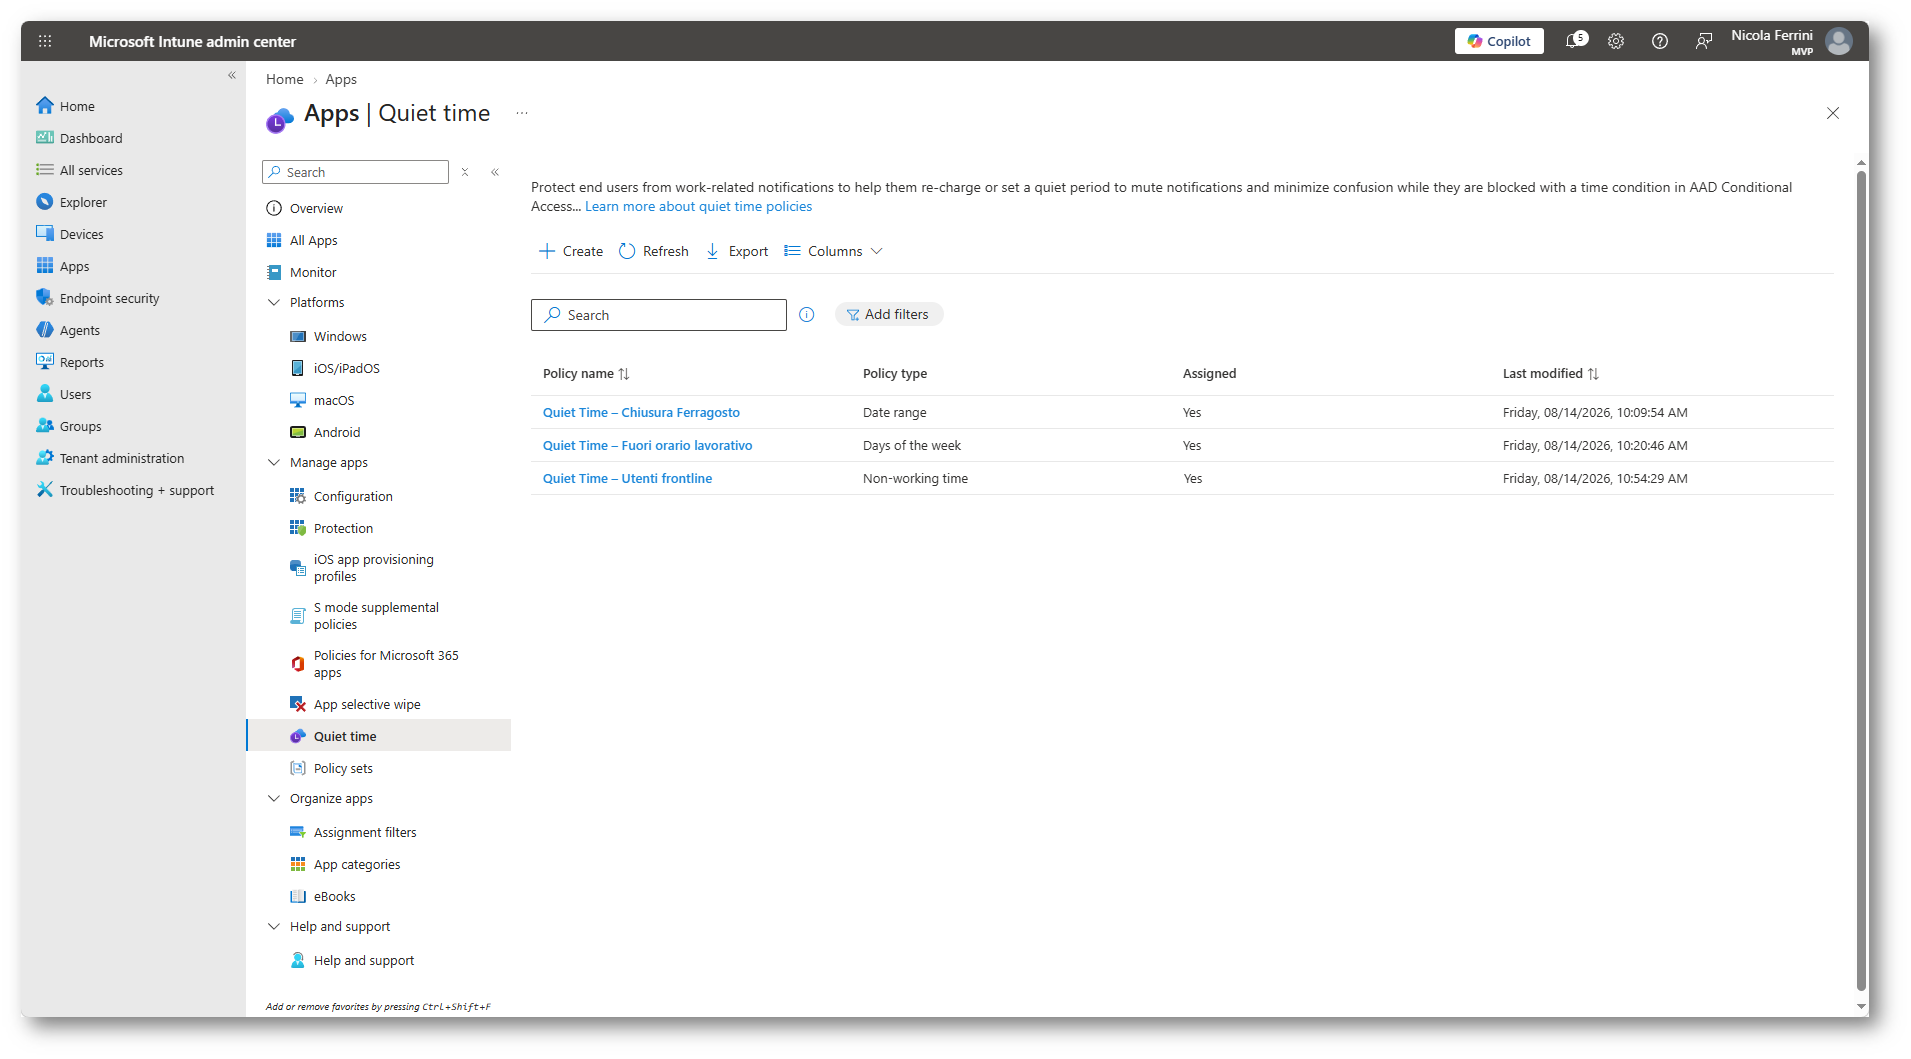
Task: Click the Reports icon in left navigation
Action: (45, 362)
